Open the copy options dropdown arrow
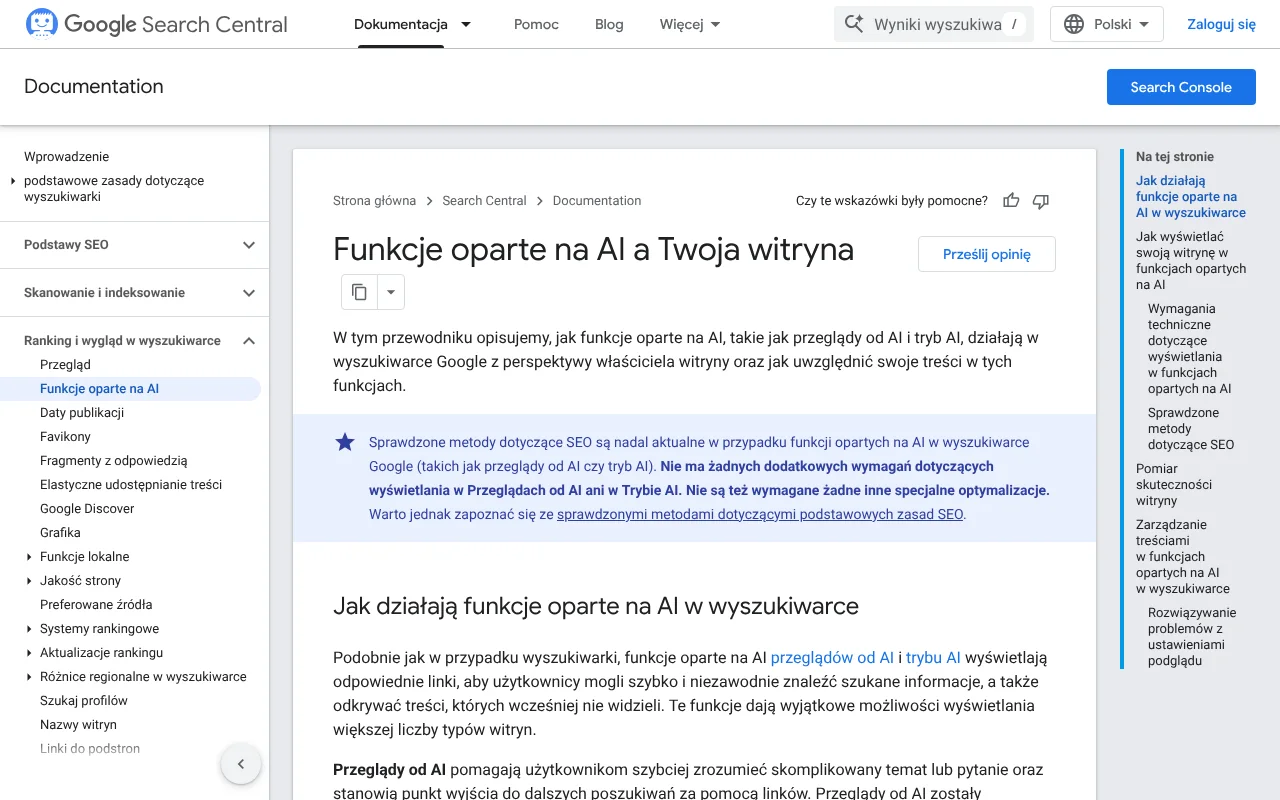 (391, 292)
